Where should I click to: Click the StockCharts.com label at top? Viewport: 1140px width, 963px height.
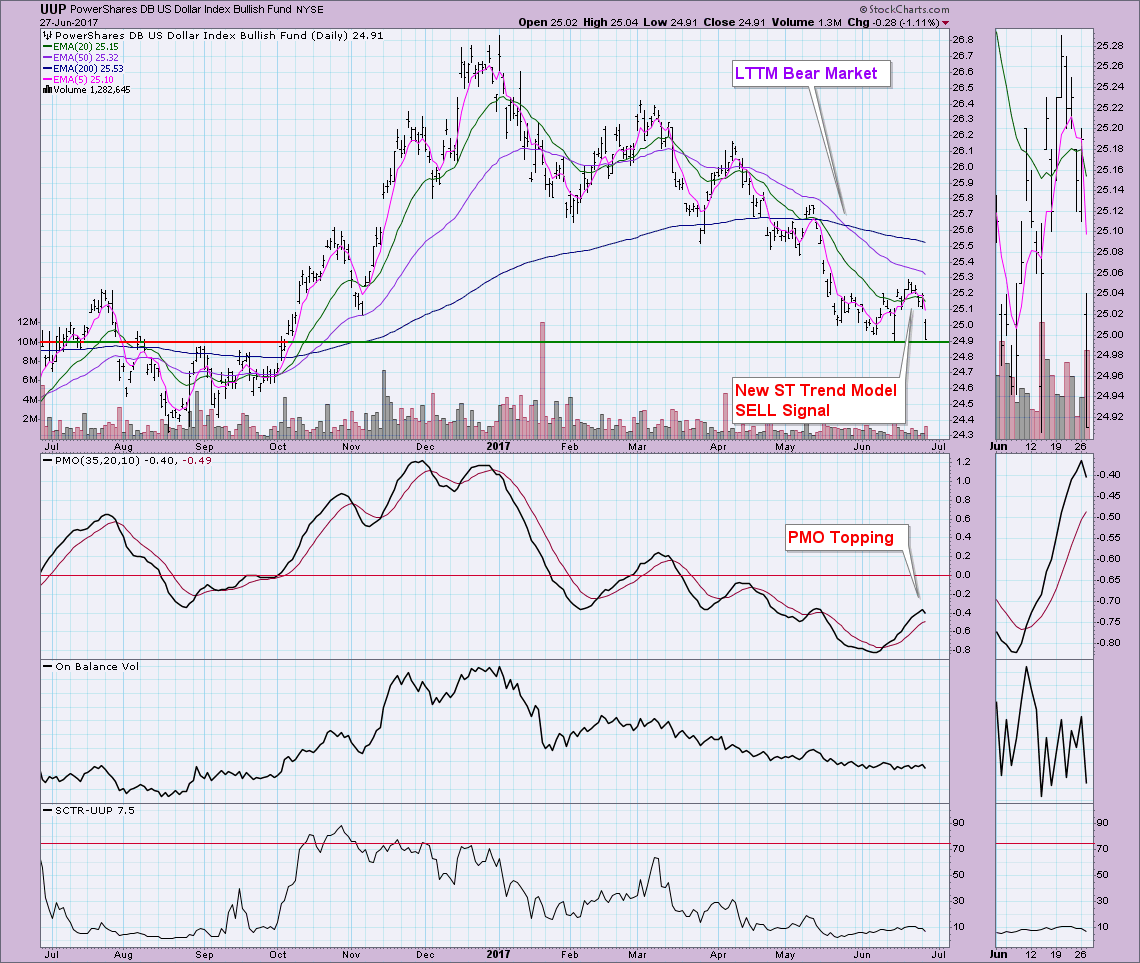tap(904, 9)
